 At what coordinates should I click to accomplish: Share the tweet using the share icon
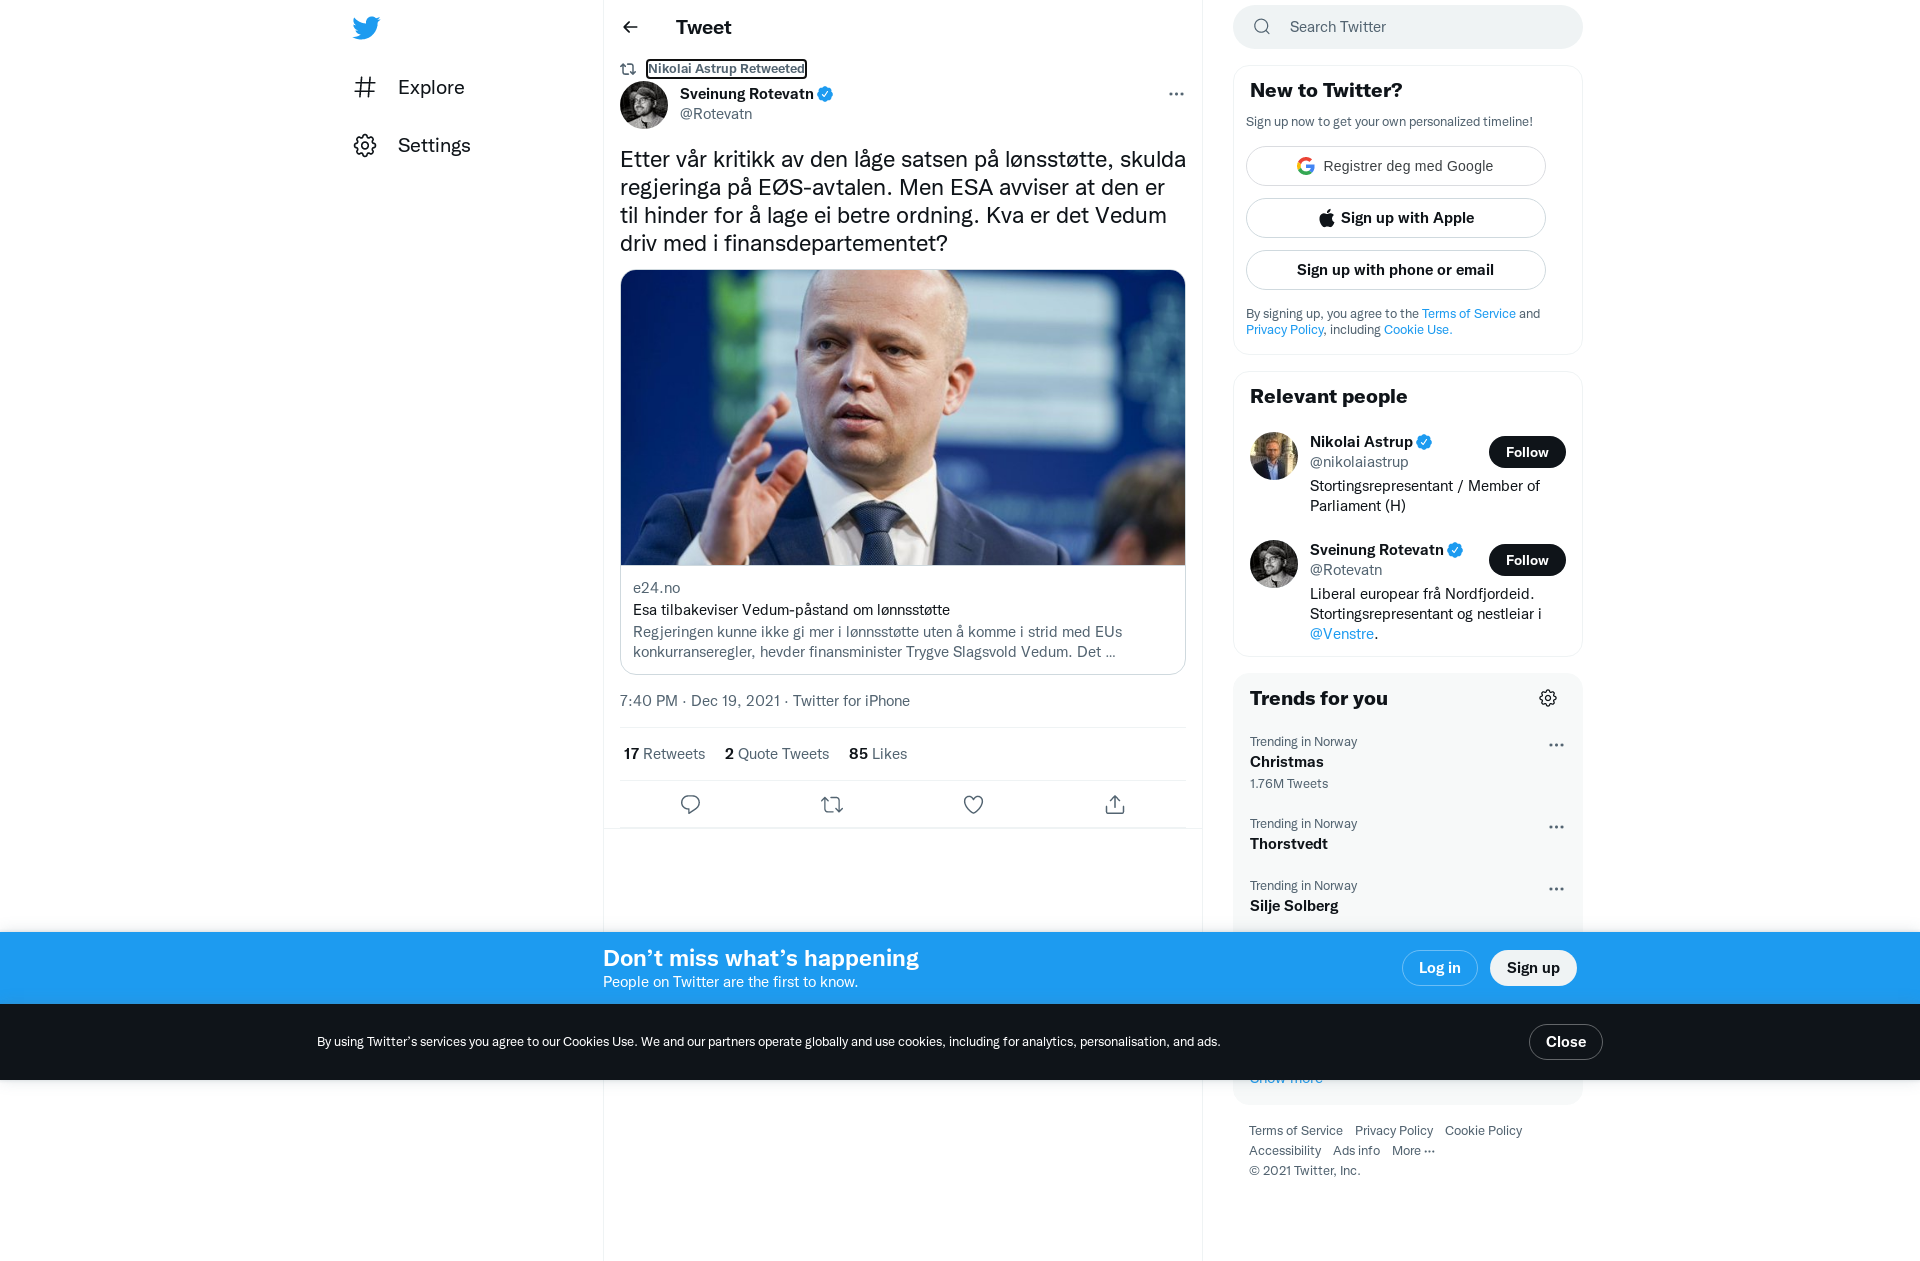[x=1115, y=804]
